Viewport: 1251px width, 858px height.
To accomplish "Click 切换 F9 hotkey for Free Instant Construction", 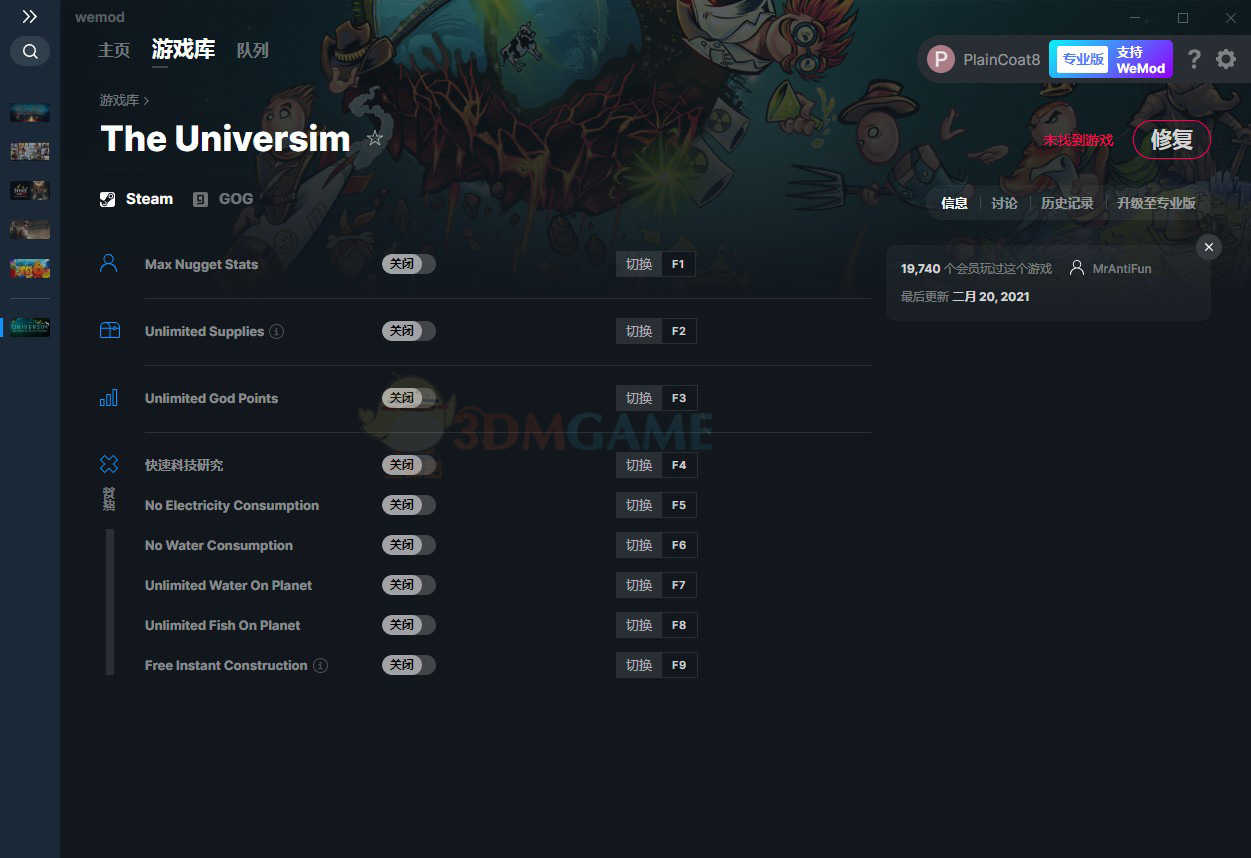I will (x=656, y=665).
